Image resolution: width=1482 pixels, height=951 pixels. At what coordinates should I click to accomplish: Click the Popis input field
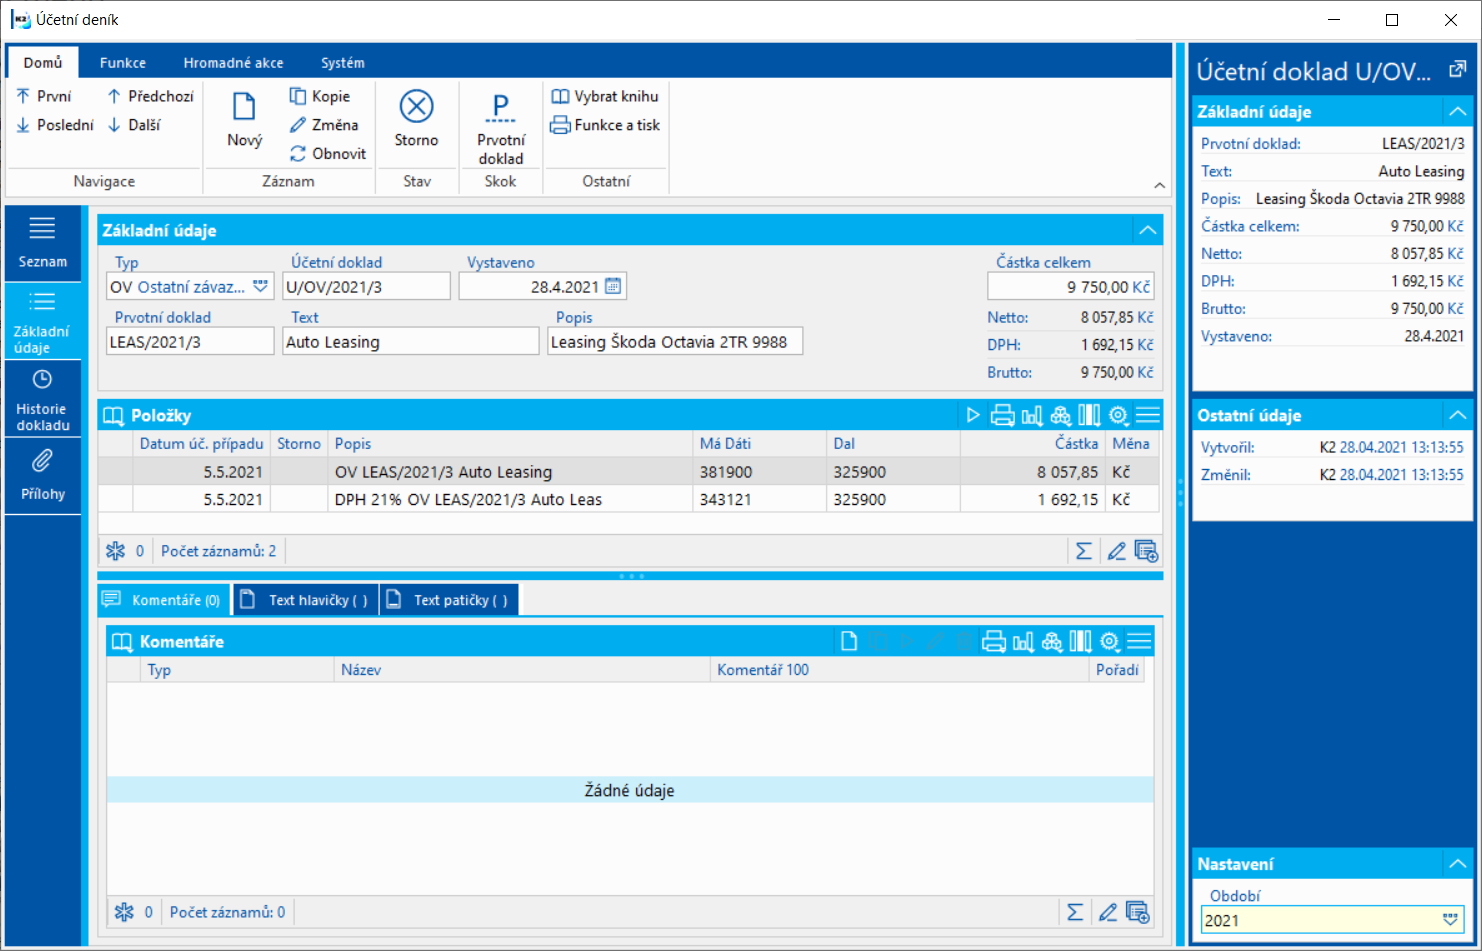point(674,342)
